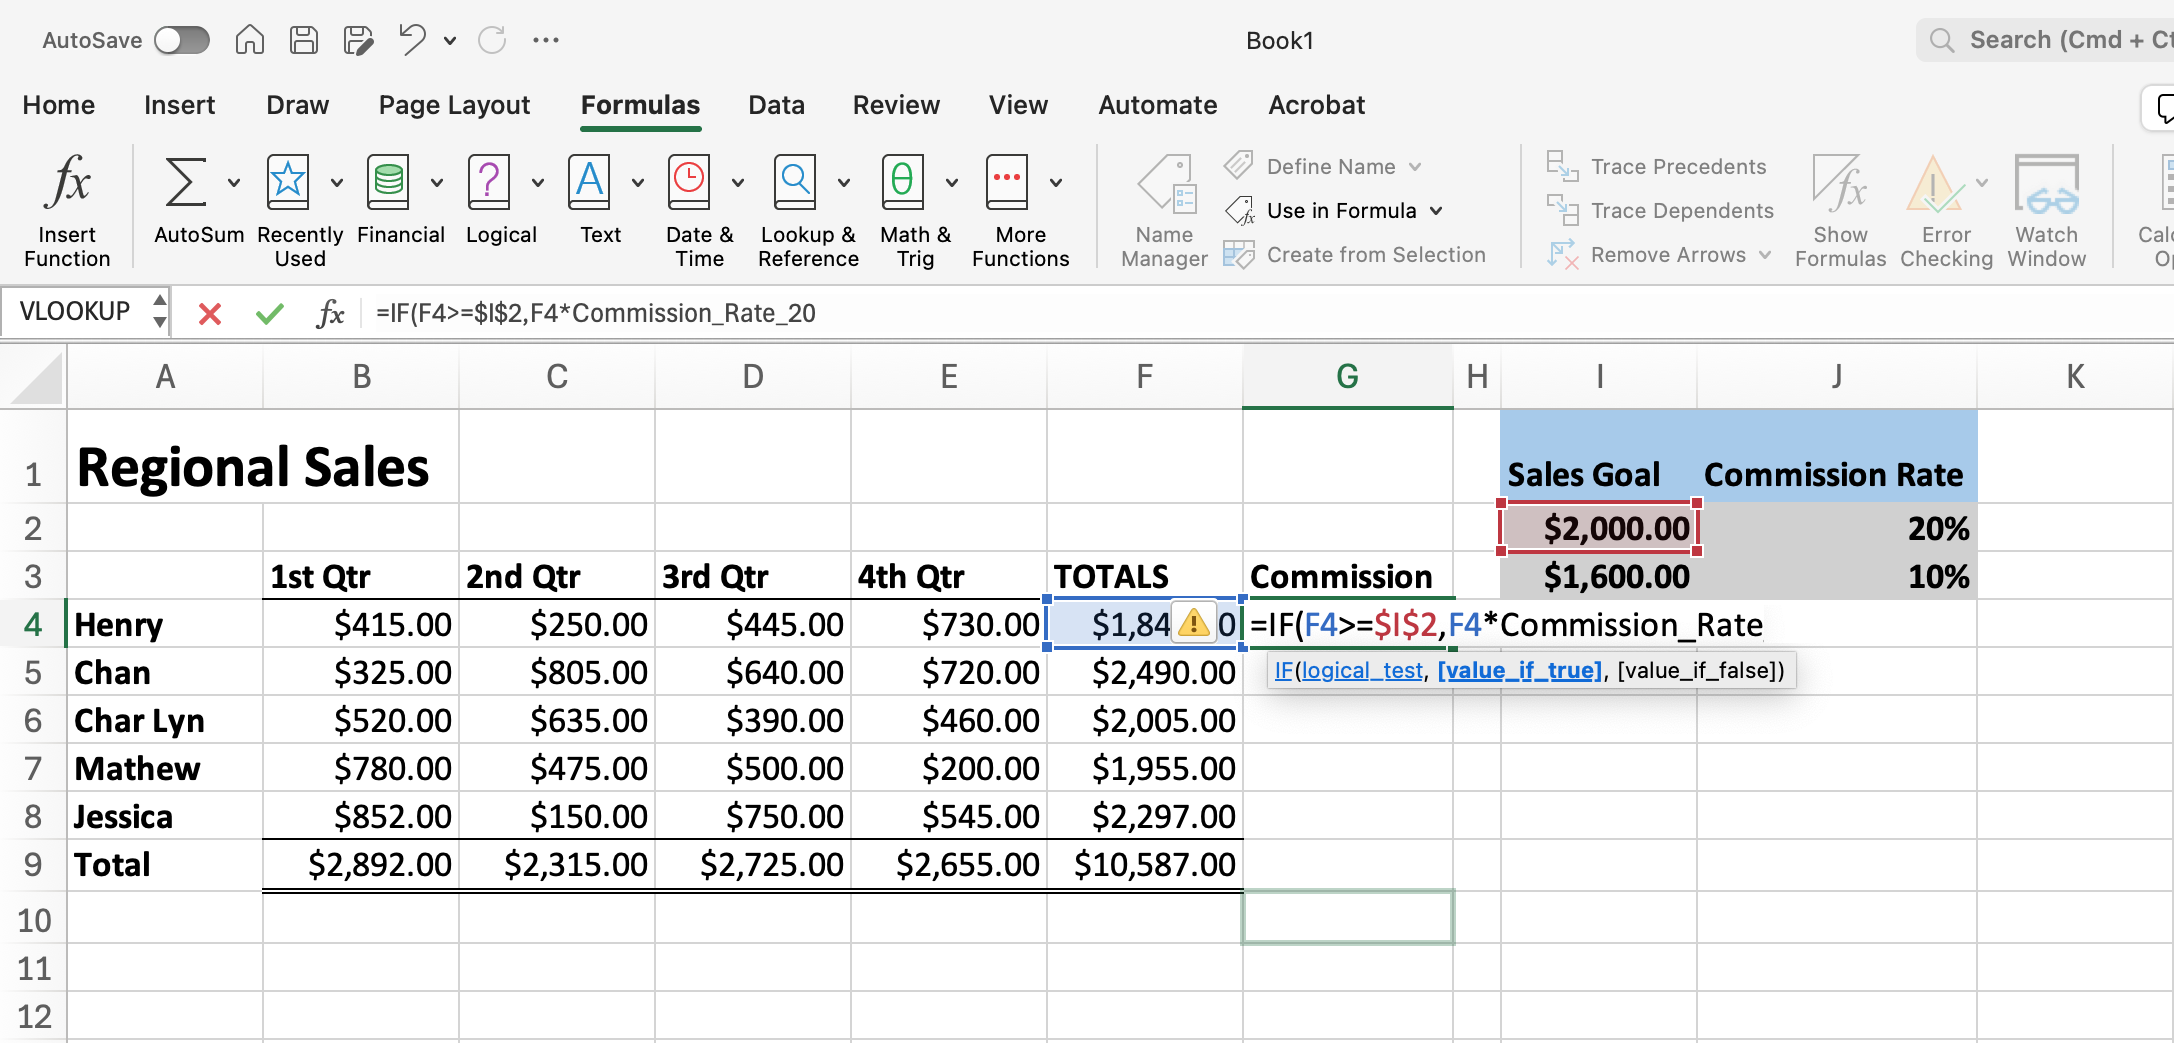The image size is (2174, 1043).
Task: Confirm the formula with the green checkmark
Action: tap(270, 314)
